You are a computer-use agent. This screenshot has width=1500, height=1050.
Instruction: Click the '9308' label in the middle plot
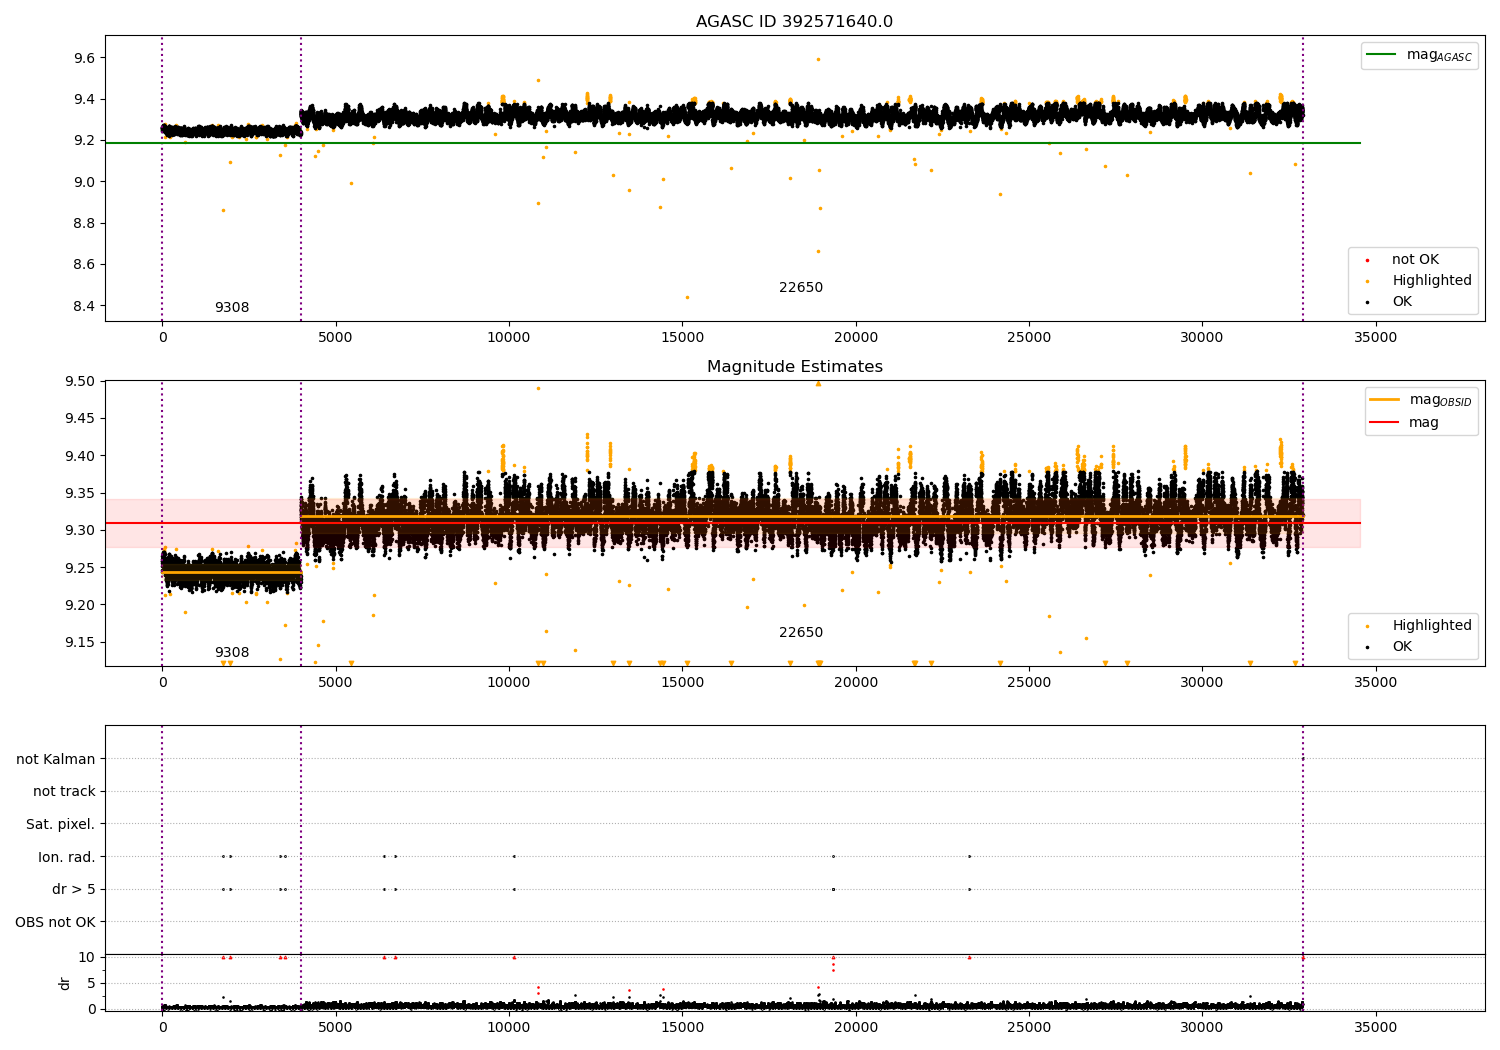click(x=232, y=653)
